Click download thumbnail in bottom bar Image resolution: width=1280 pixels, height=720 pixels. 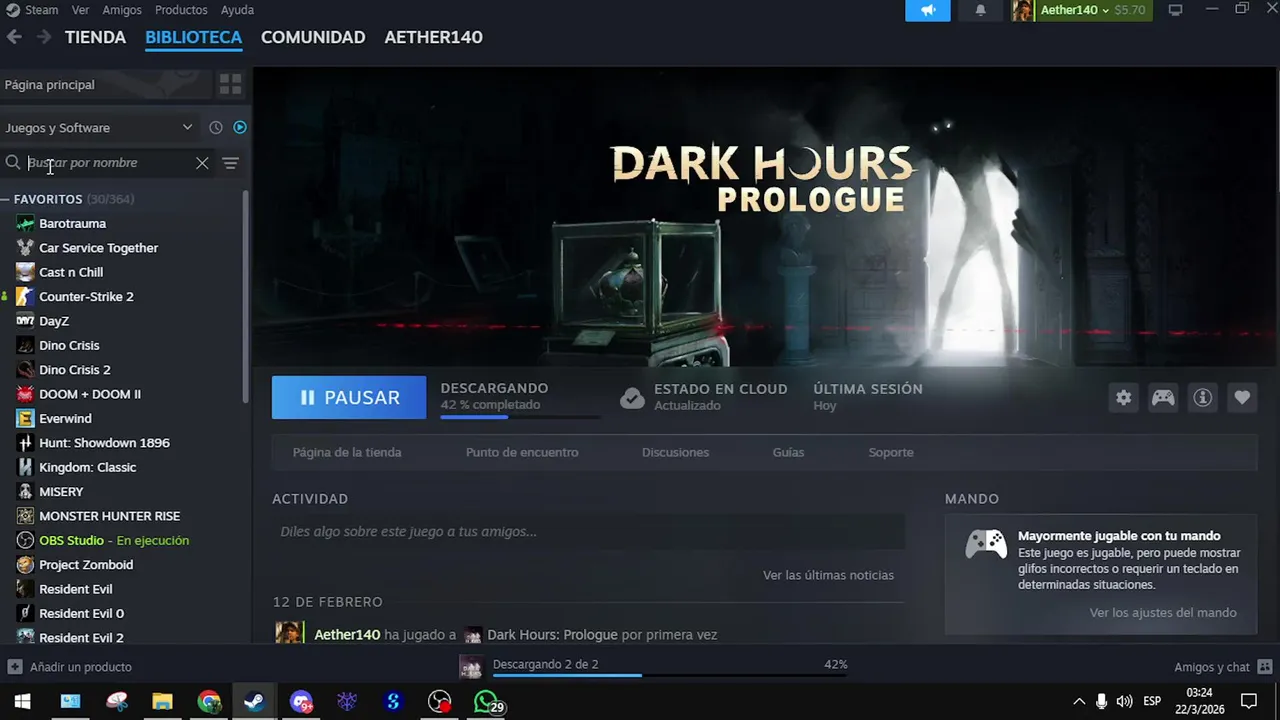(470, 667)
